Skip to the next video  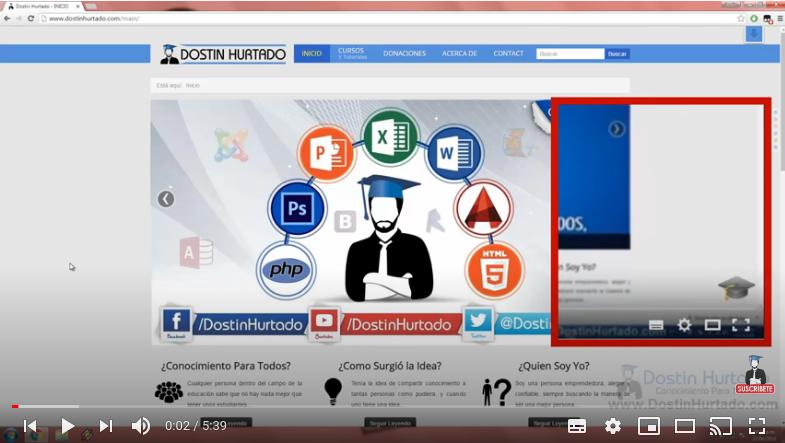[106, 426]
